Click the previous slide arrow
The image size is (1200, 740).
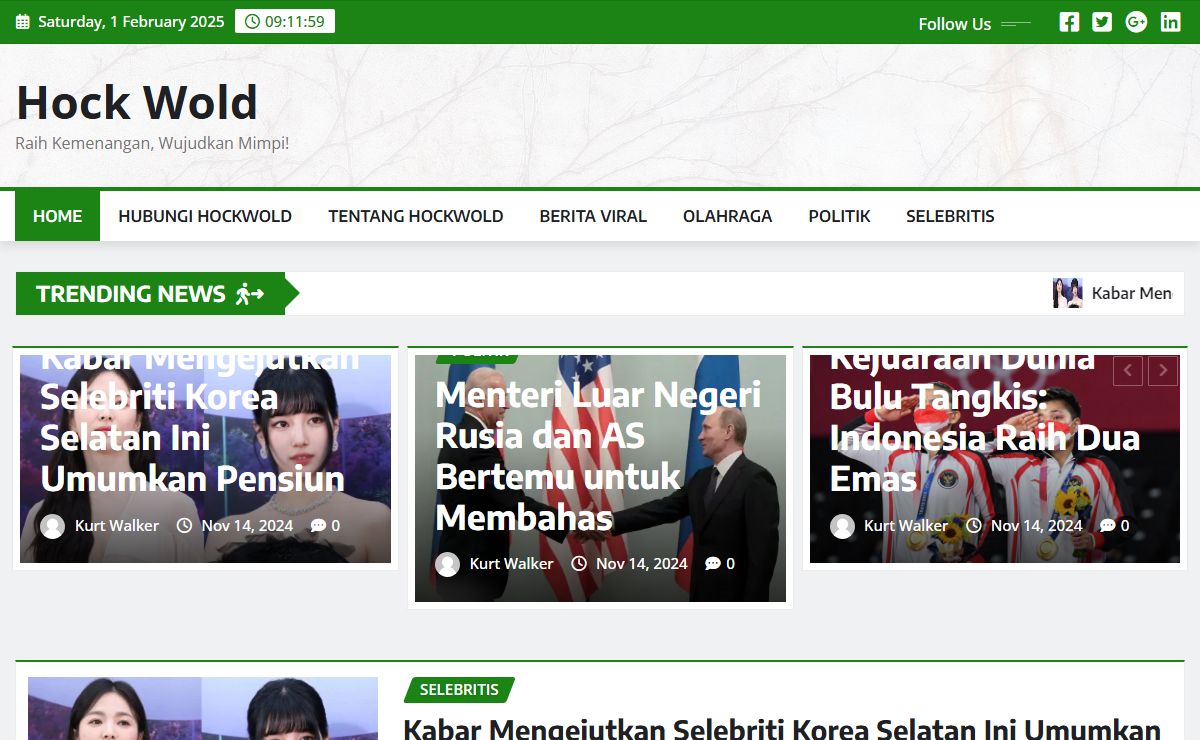click(x=1128, y=371)
